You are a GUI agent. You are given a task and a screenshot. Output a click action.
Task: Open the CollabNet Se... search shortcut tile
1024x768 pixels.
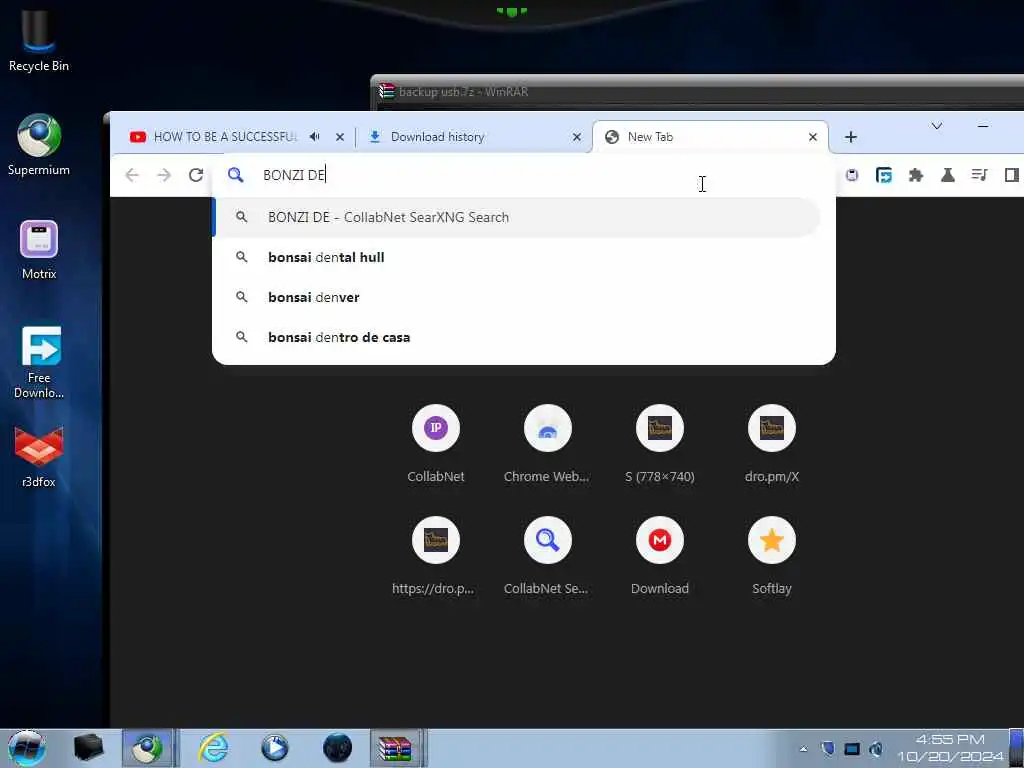(547, 556)
